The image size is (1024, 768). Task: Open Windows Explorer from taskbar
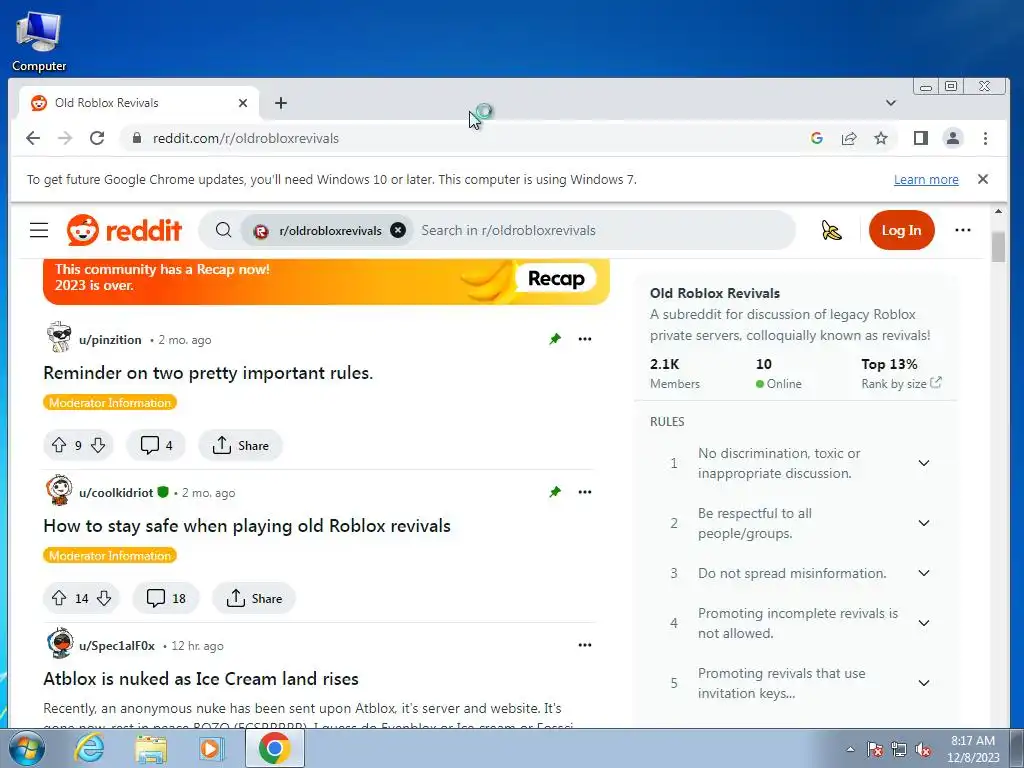(151, 748)
